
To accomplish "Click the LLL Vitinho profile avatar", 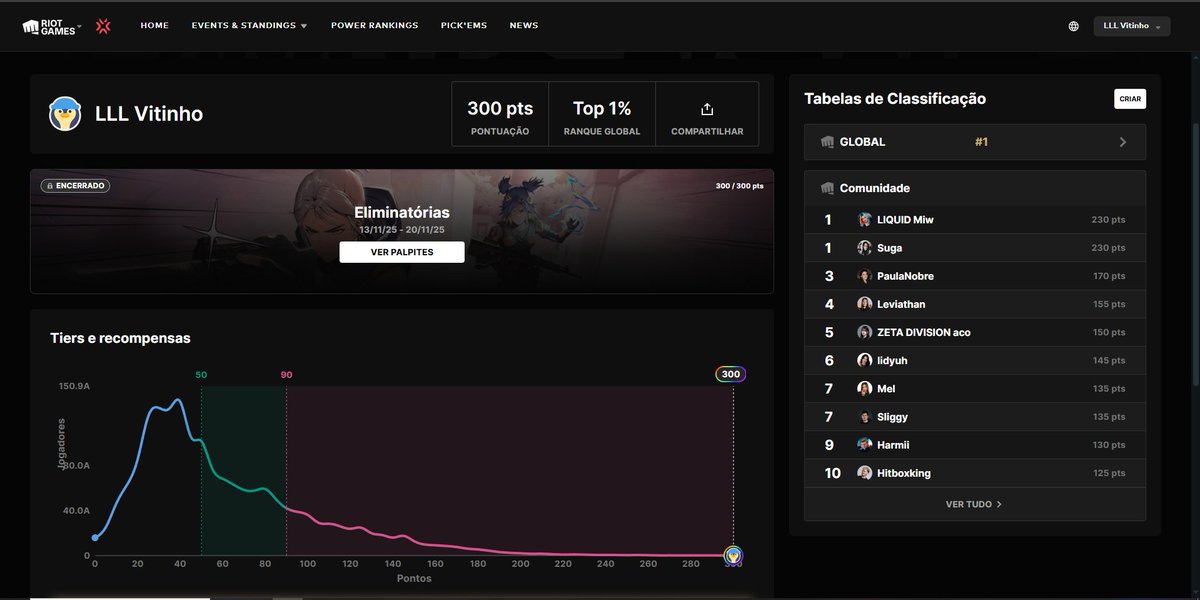I will click(65, 114).
